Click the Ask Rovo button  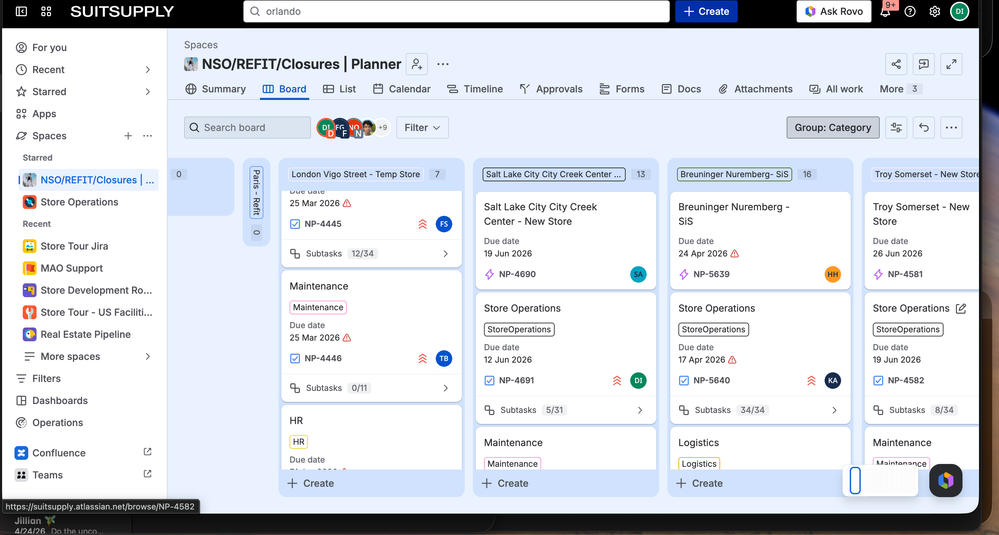click(834, 11)
